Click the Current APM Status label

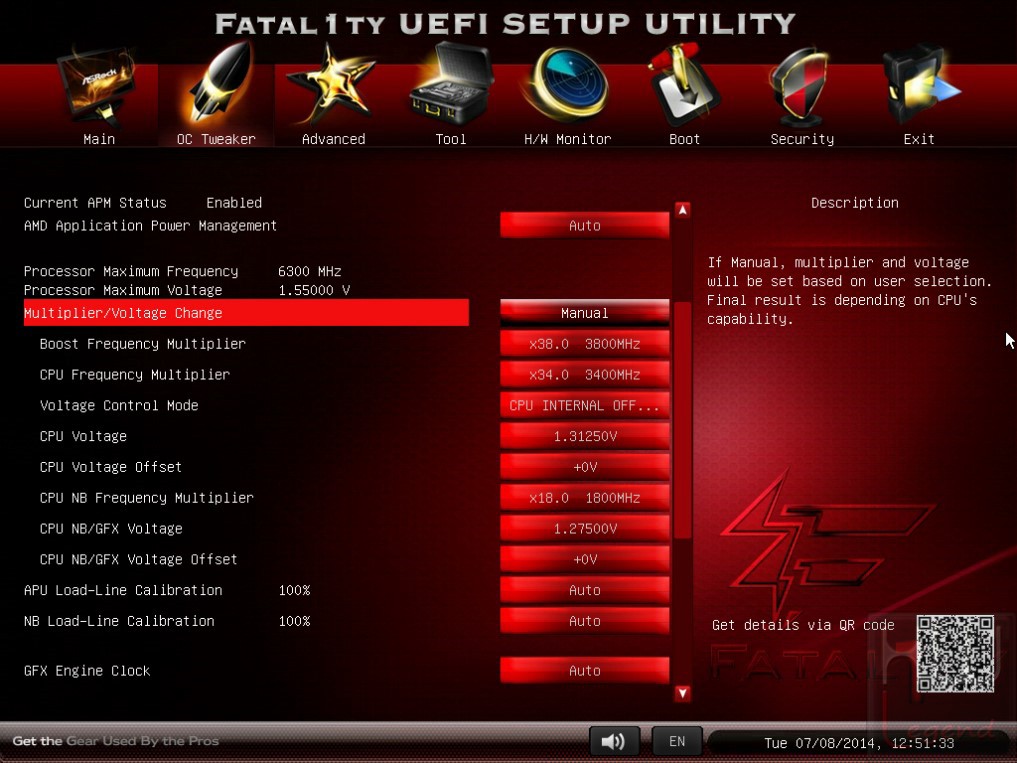click(x=95, y=202)
